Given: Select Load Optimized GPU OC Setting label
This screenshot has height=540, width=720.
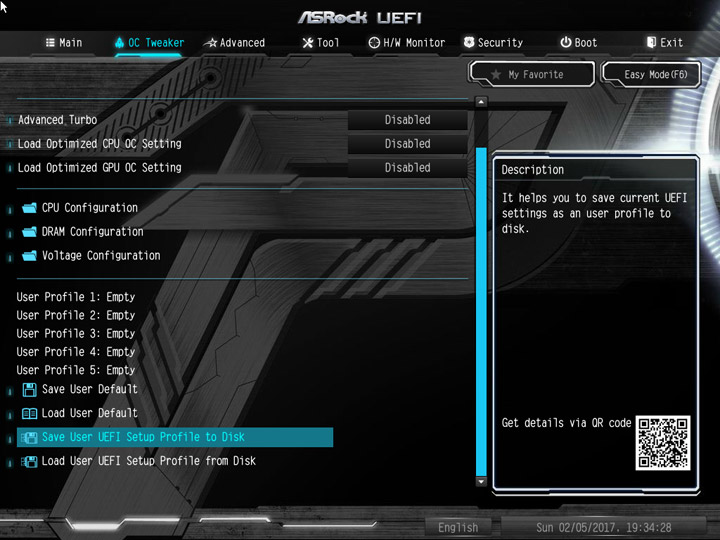Looking at the screenshot, I should click(x=100, y=168).
